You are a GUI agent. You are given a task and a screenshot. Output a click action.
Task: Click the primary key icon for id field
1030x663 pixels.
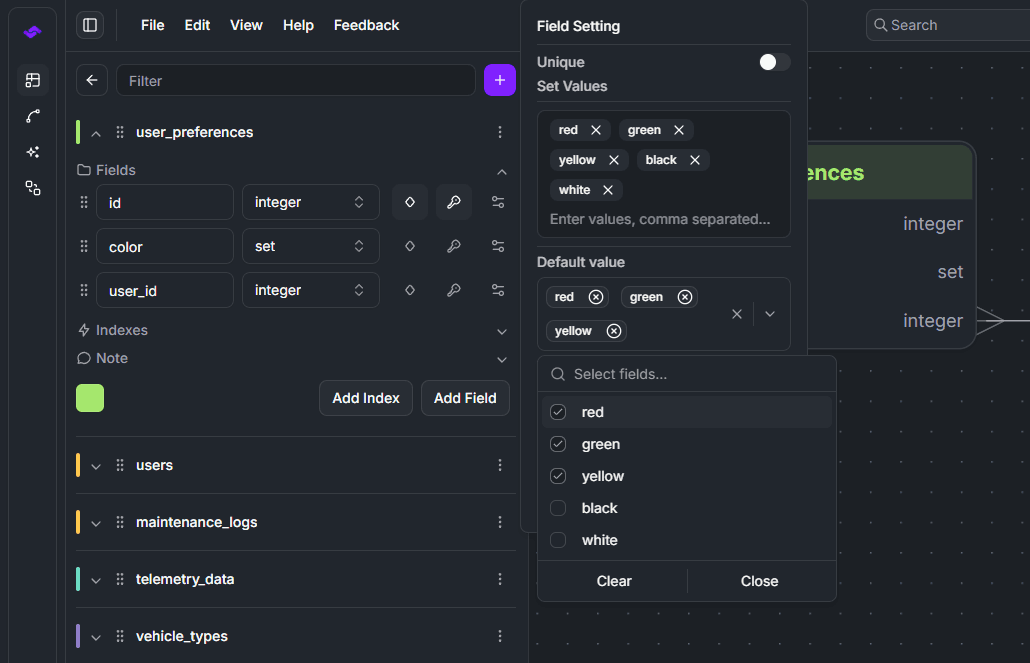(454, 202)
